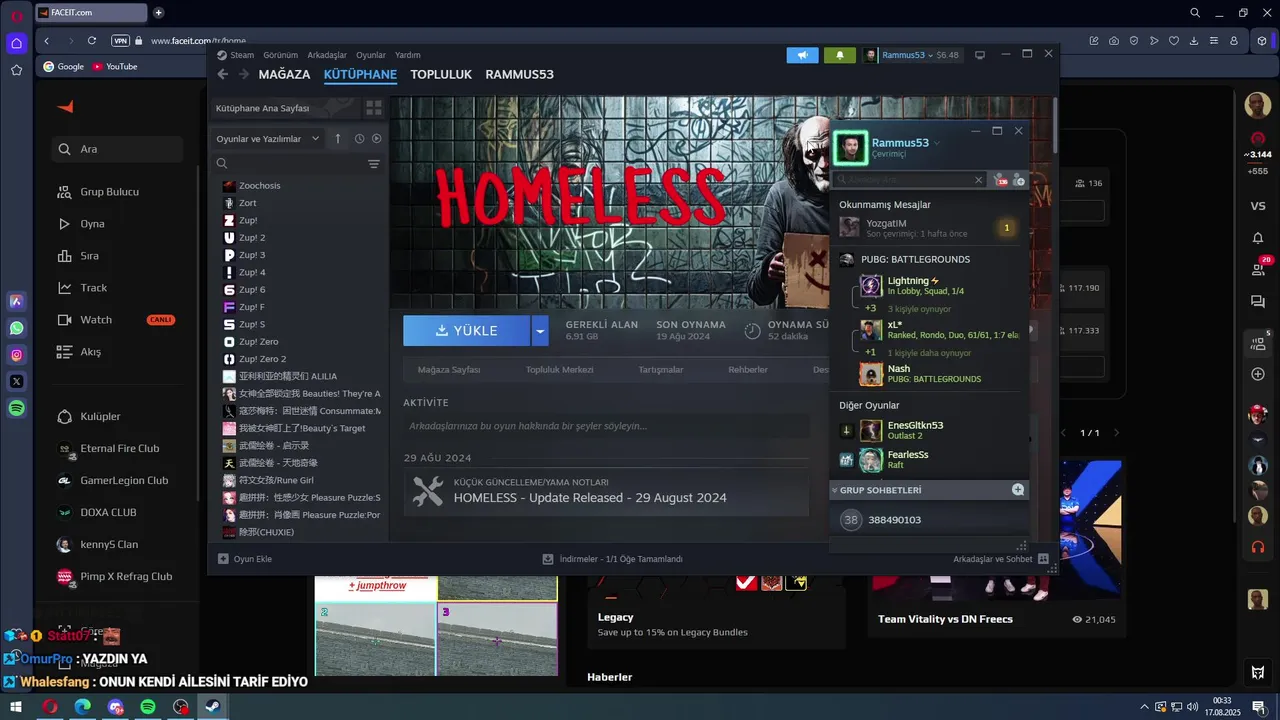Click the activity comment input box
The width and height of the screenshot is (1280, 720).
(606, 426)
